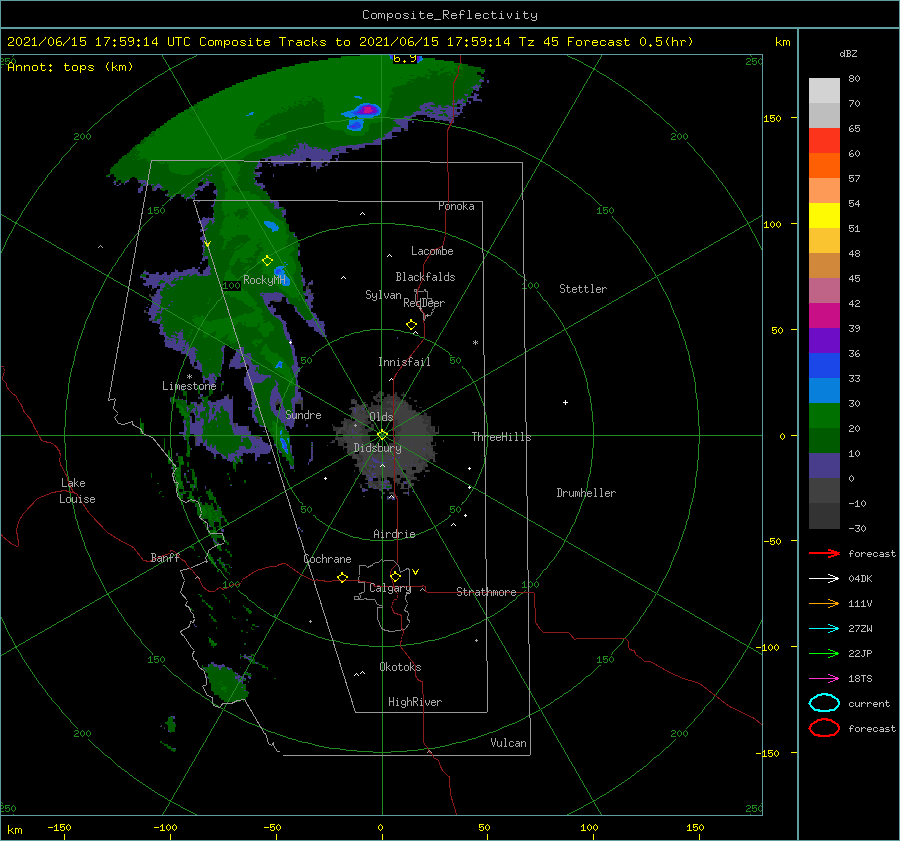The height and width of the screenshot is (841, 900).
Task: Click the red forecast arrow in legend
Action: tap(824, 553)
